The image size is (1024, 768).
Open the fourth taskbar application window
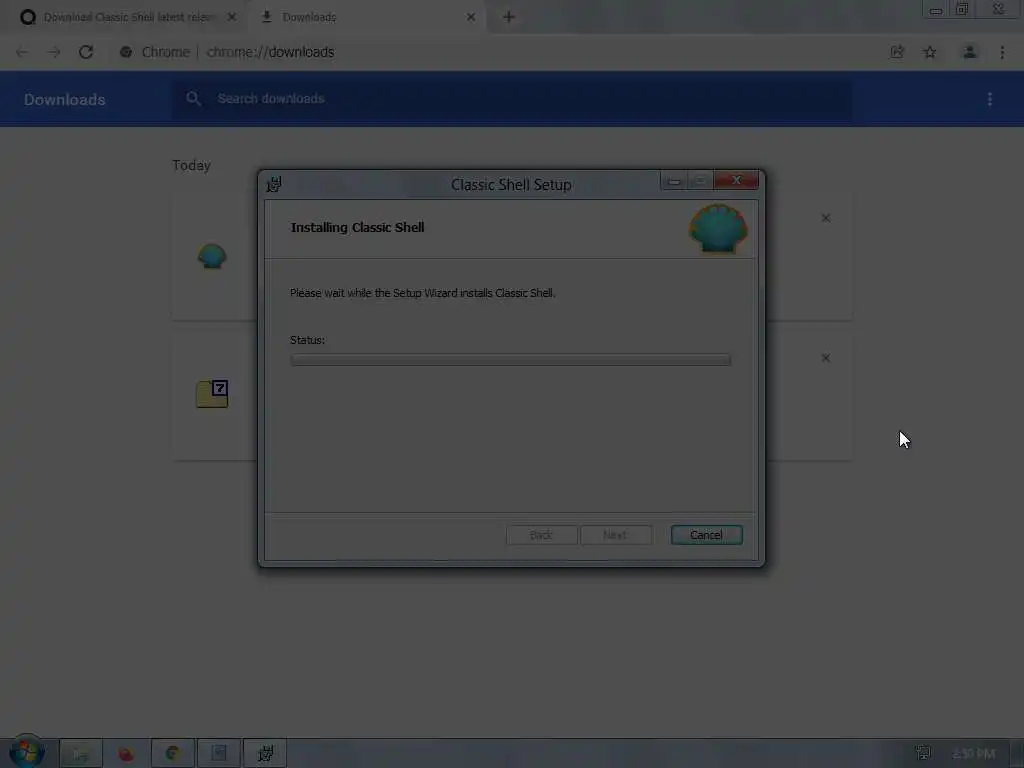pos(219,754)
